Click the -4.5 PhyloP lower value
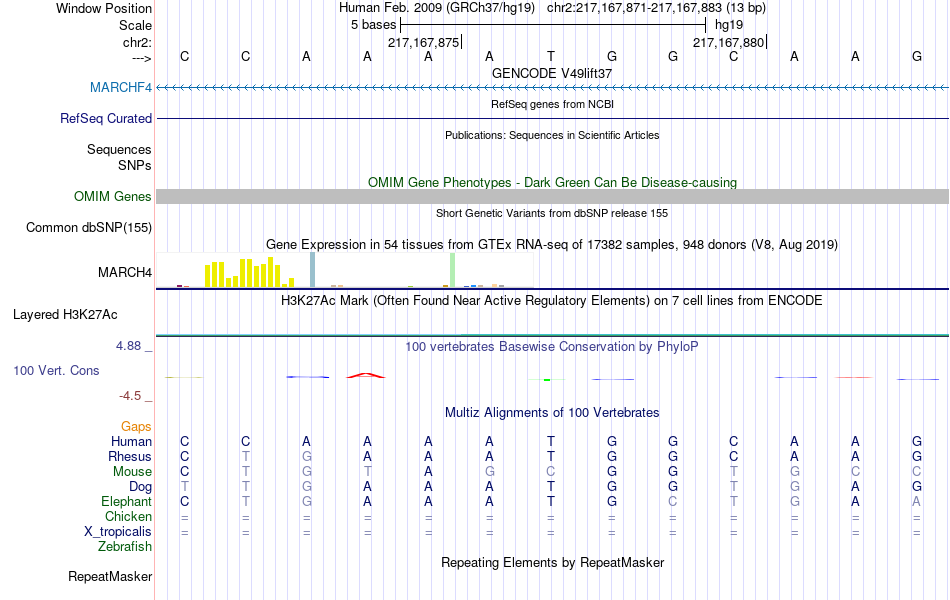 (130, 396)
